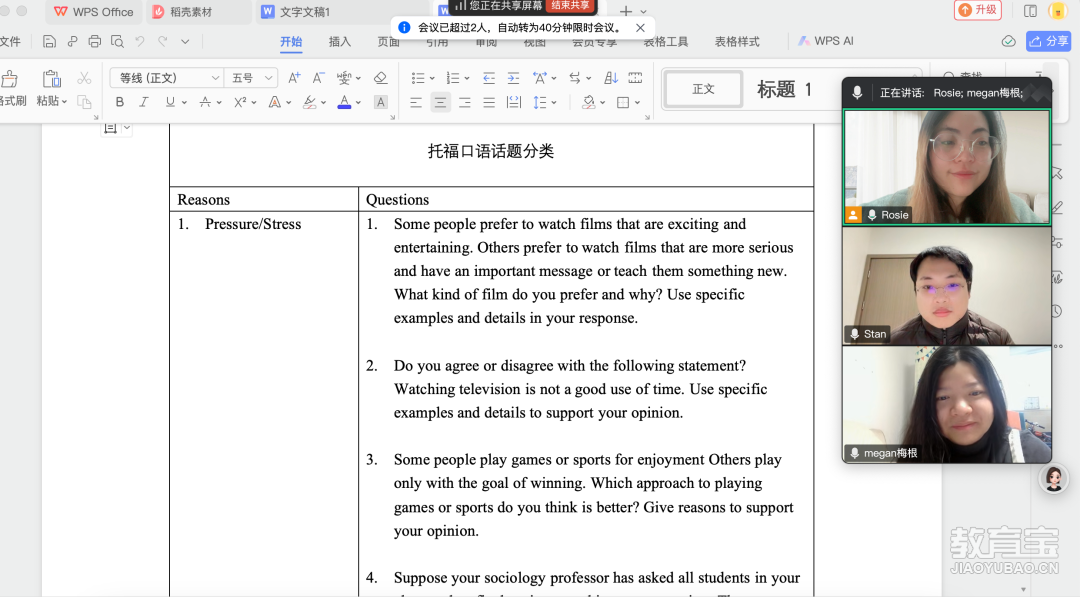The image size is (1080, 597).
Task: Switch to the 插入 Insert ribbon tab
Action: coord(340,41)
